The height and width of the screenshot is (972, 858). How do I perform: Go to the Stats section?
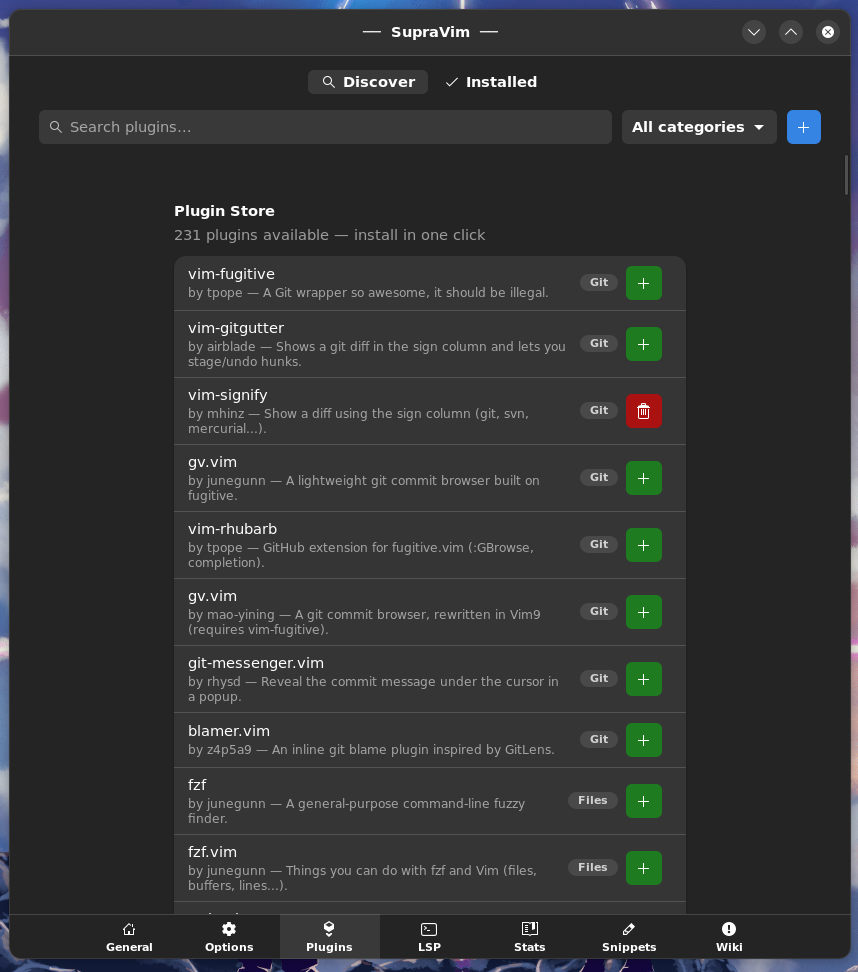click(529, 937)
